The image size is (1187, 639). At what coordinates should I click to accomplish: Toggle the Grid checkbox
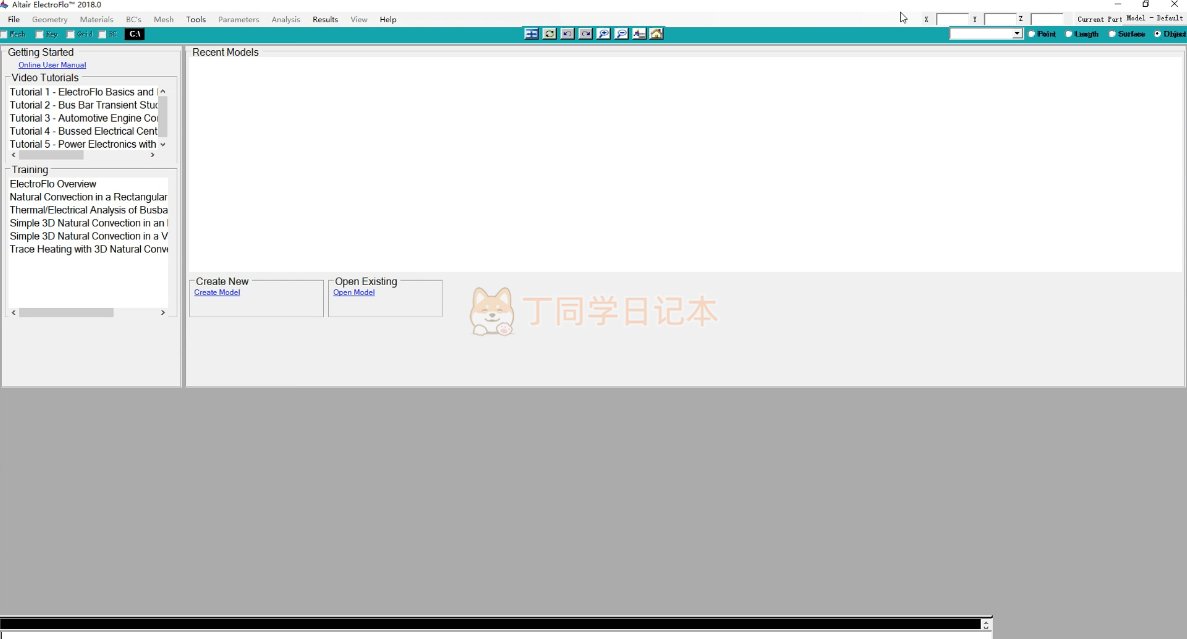(71, 35)
